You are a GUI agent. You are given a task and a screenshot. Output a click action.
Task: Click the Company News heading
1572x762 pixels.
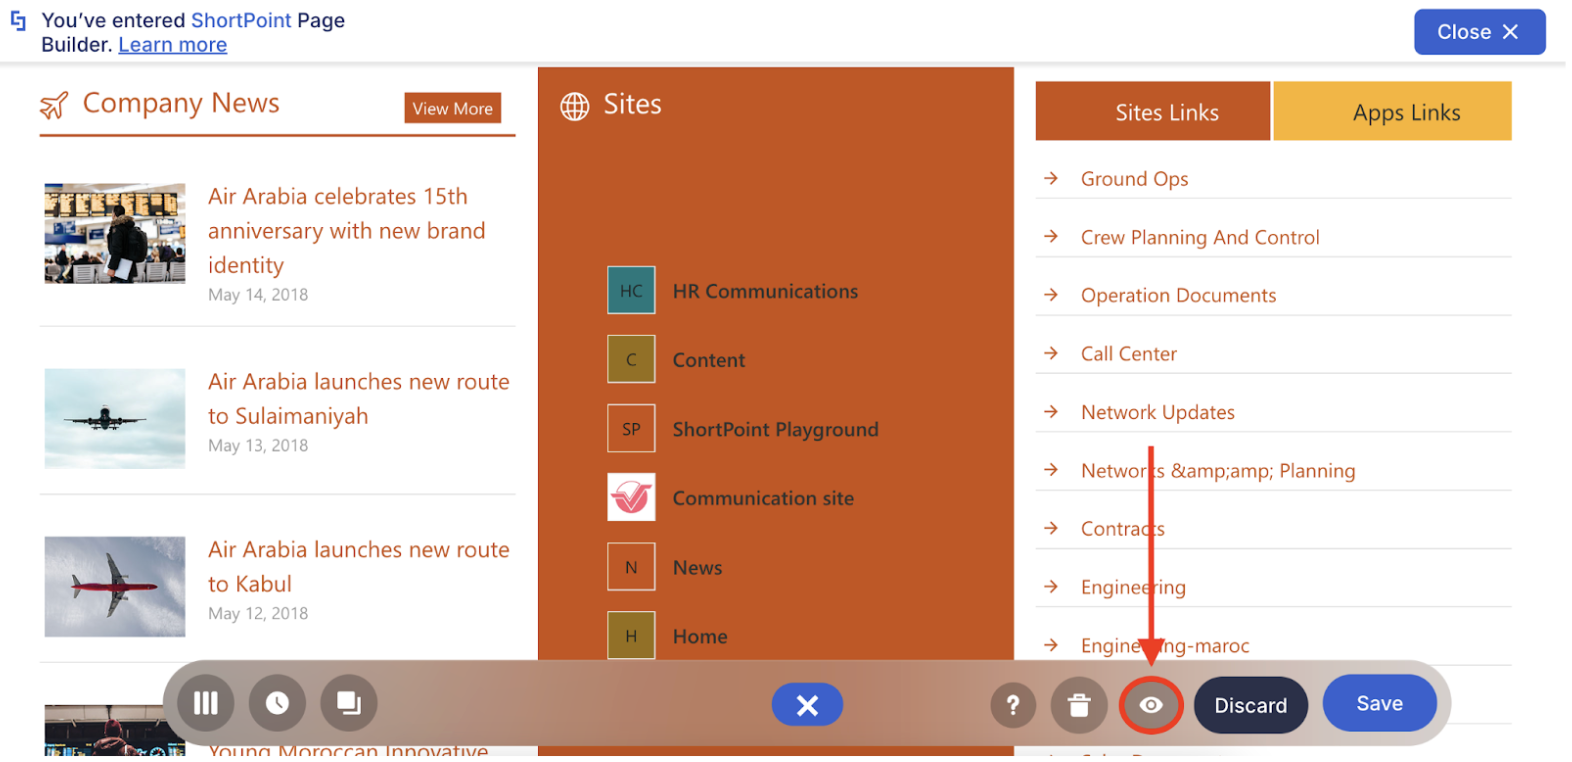point(181,104)
